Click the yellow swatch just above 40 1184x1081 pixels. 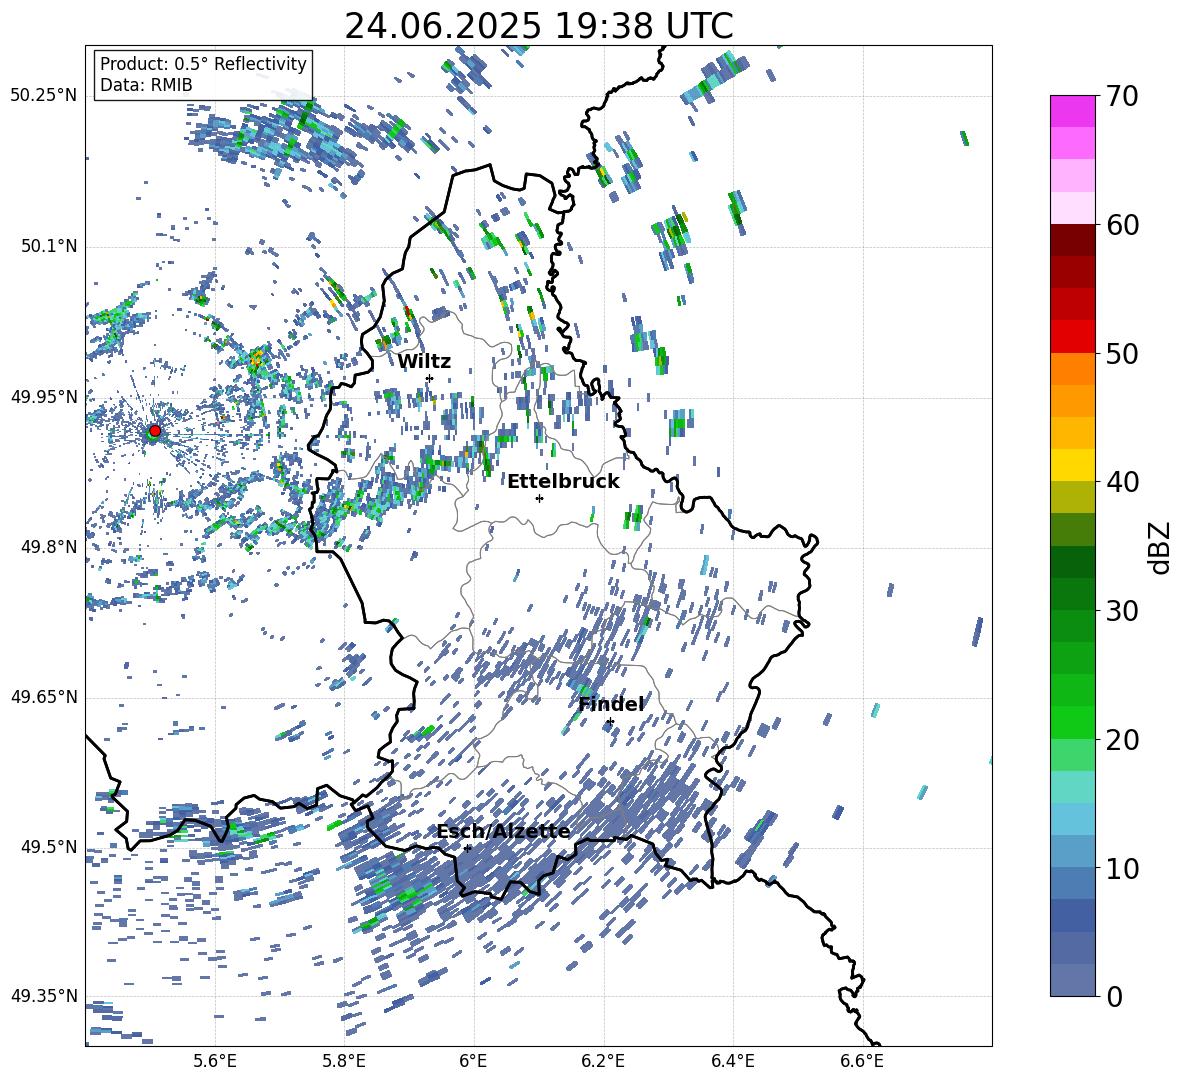click(x=1073, y=465)
